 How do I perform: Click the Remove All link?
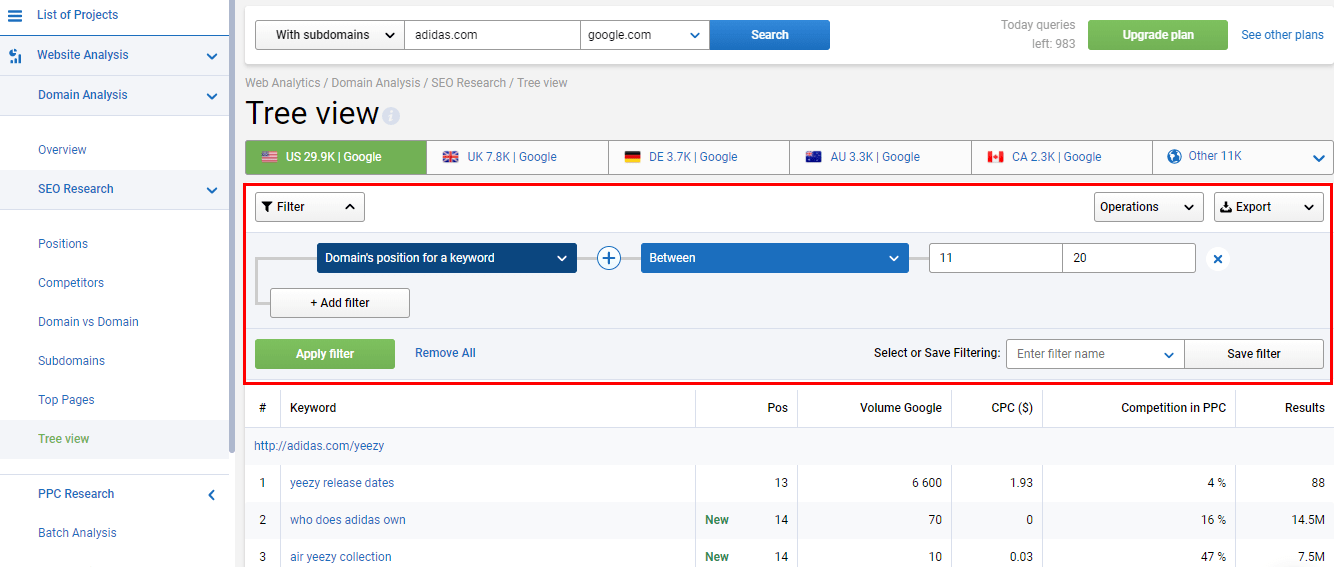click(445, 353)
